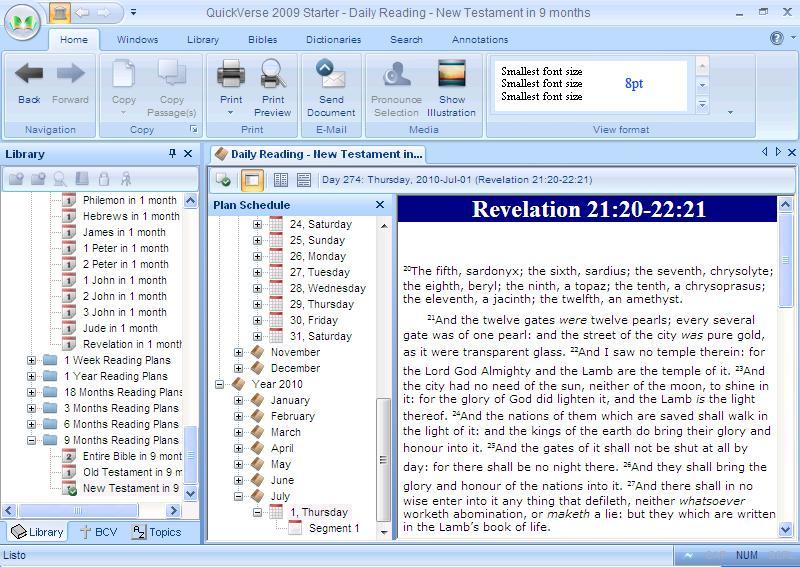Open quick access toolbar customize dropdown
Image resolution: width=800 pixels, height=567 pixels.
coord(133,12)
